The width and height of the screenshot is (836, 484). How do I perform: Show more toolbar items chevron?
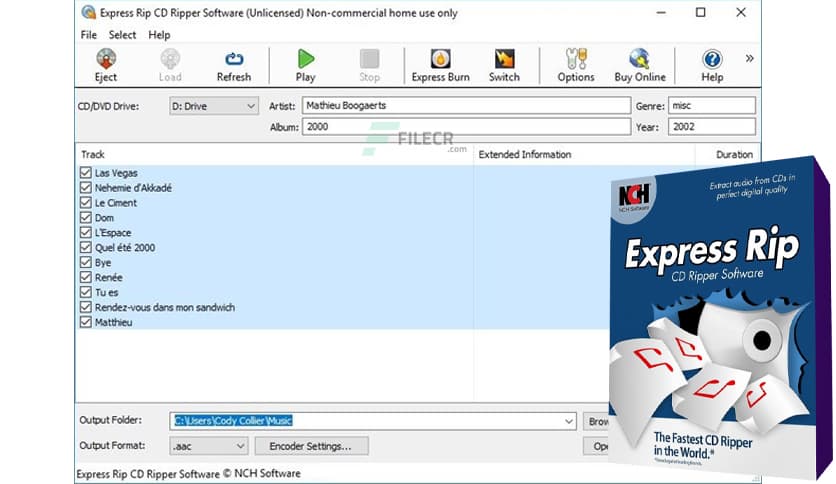coord(750,58)
